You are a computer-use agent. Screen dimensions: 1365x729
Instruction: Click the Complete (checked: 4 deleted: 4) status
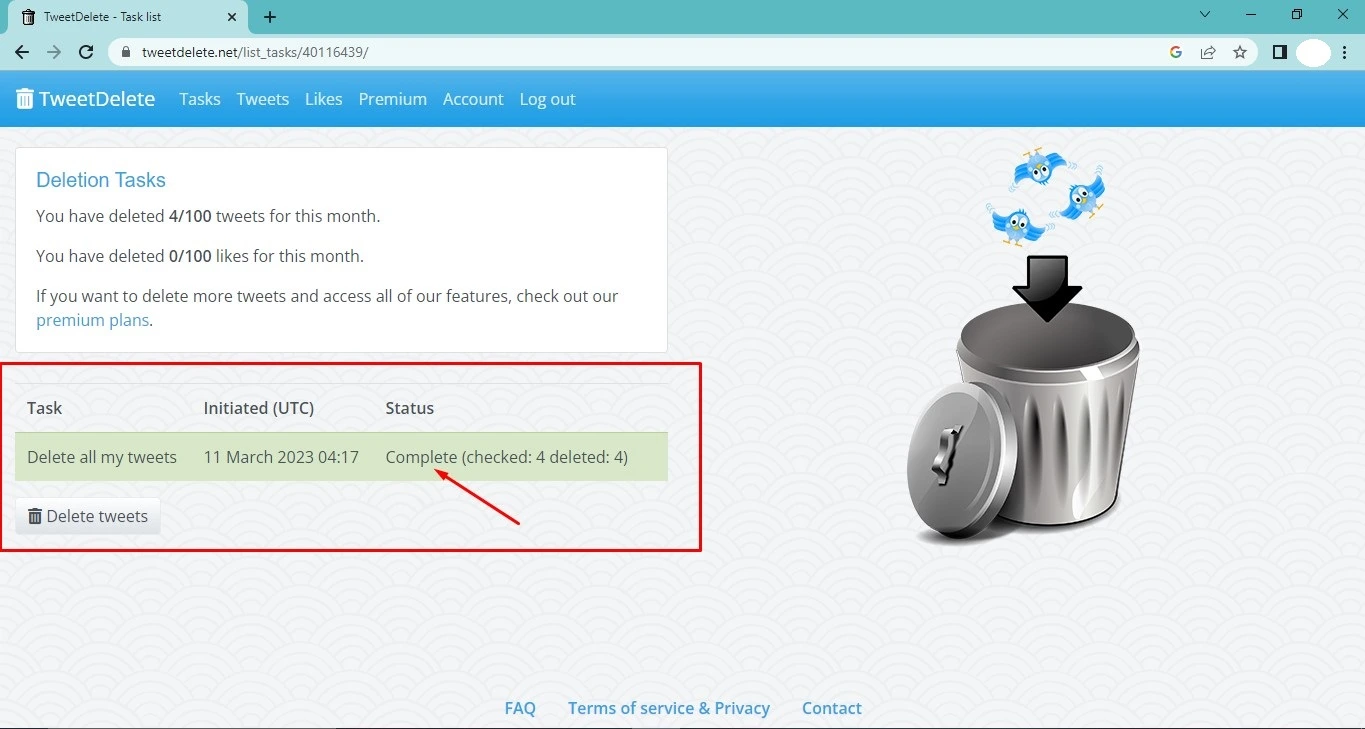coord(507,457)
